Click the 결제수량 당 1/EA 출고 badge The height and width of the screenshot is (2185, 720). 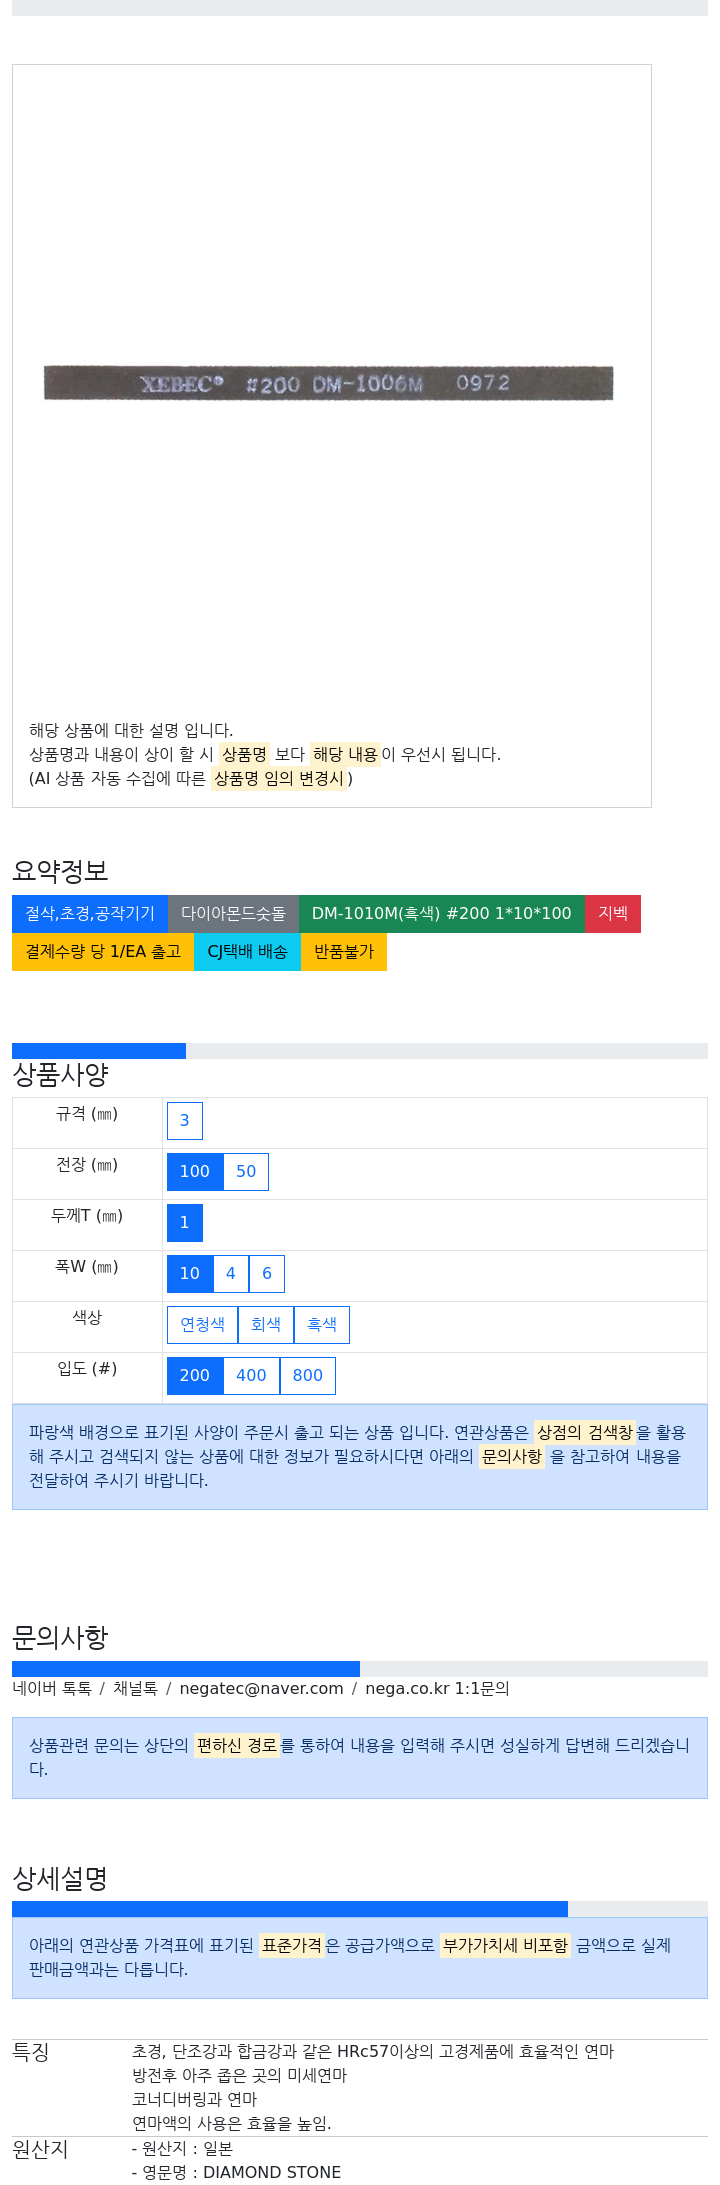click(x=103, y=951)
